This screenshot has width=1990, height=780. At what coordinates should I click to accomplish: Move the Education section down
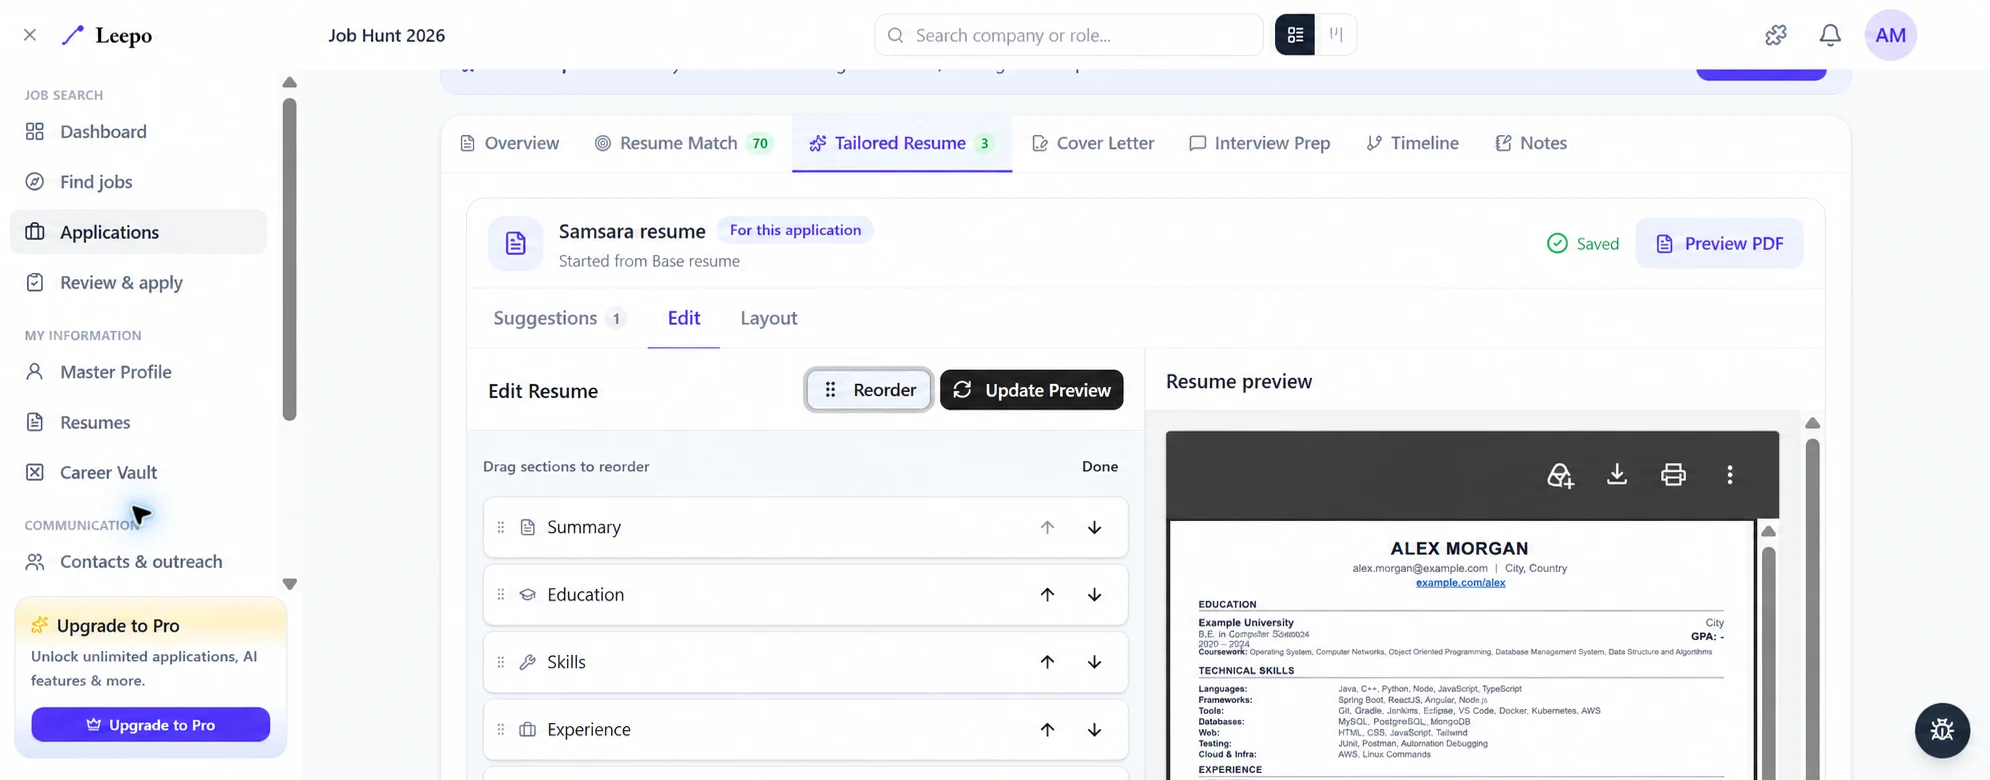click(x=1095, y=595)
